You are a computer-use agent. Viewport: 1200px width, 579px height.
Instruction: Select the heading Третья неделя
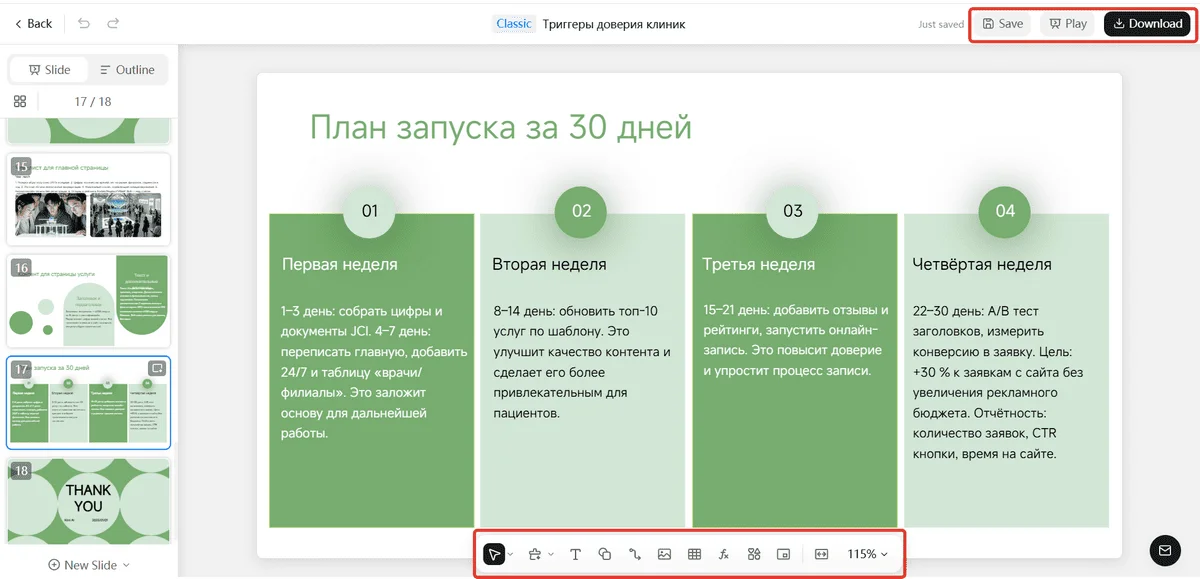tap(758, 265)
